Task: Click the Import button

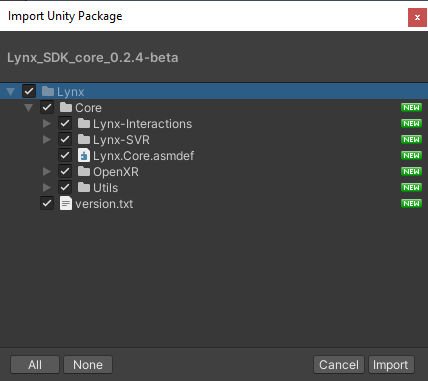Action: [391, 365]
